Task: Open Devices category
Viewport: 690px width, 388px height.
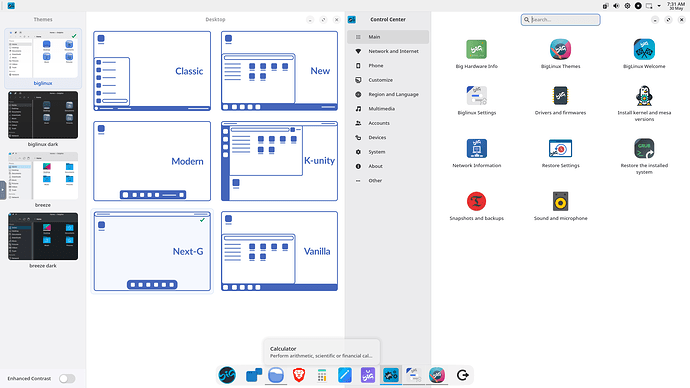Action: (388, 137)
